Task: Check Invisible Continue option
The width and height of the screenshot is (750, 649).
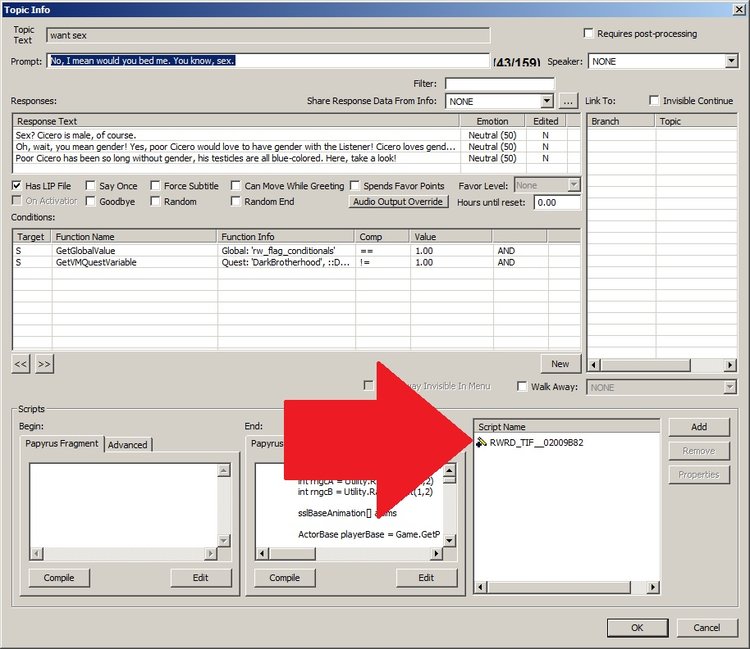Action: point(654,100)
